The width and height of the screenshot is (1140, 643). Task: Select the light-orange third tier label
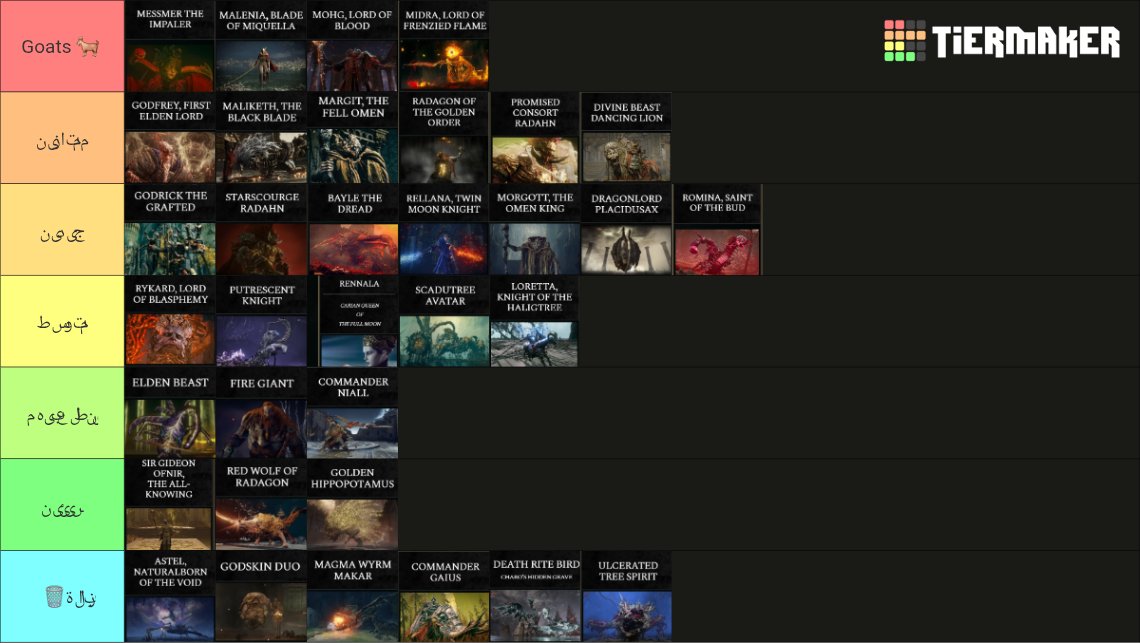click(62, 229)
